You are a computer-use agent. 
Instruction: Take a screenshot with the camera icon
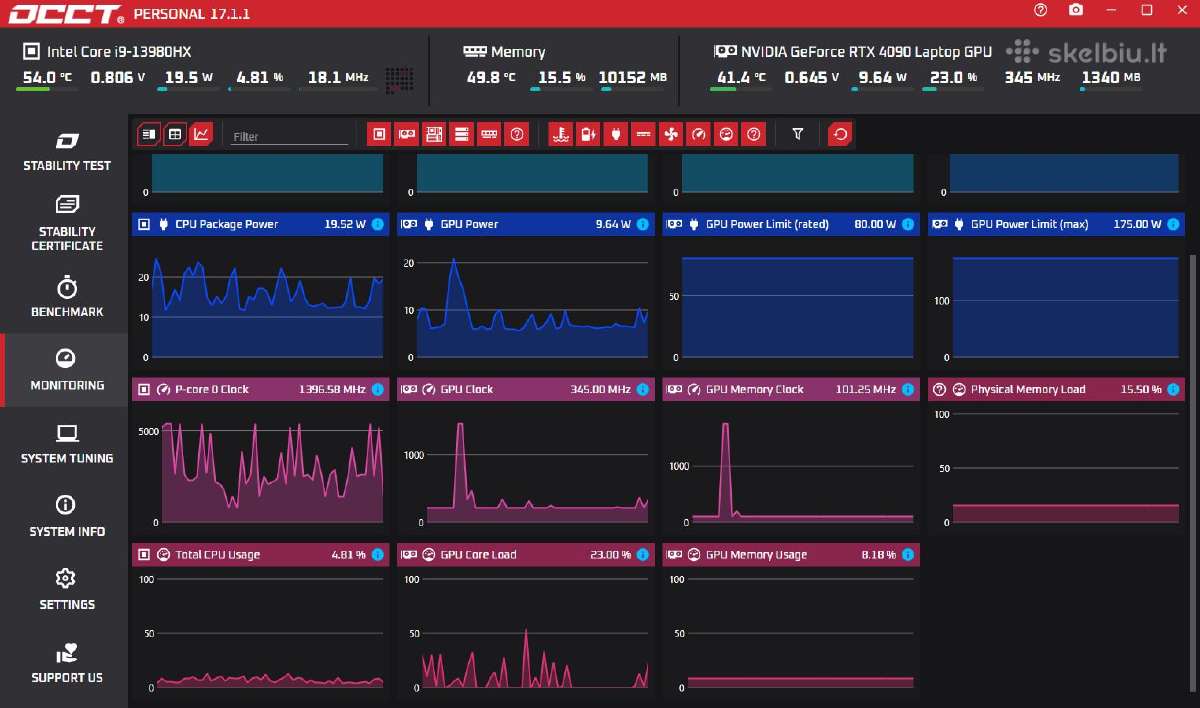(1076, 10)
